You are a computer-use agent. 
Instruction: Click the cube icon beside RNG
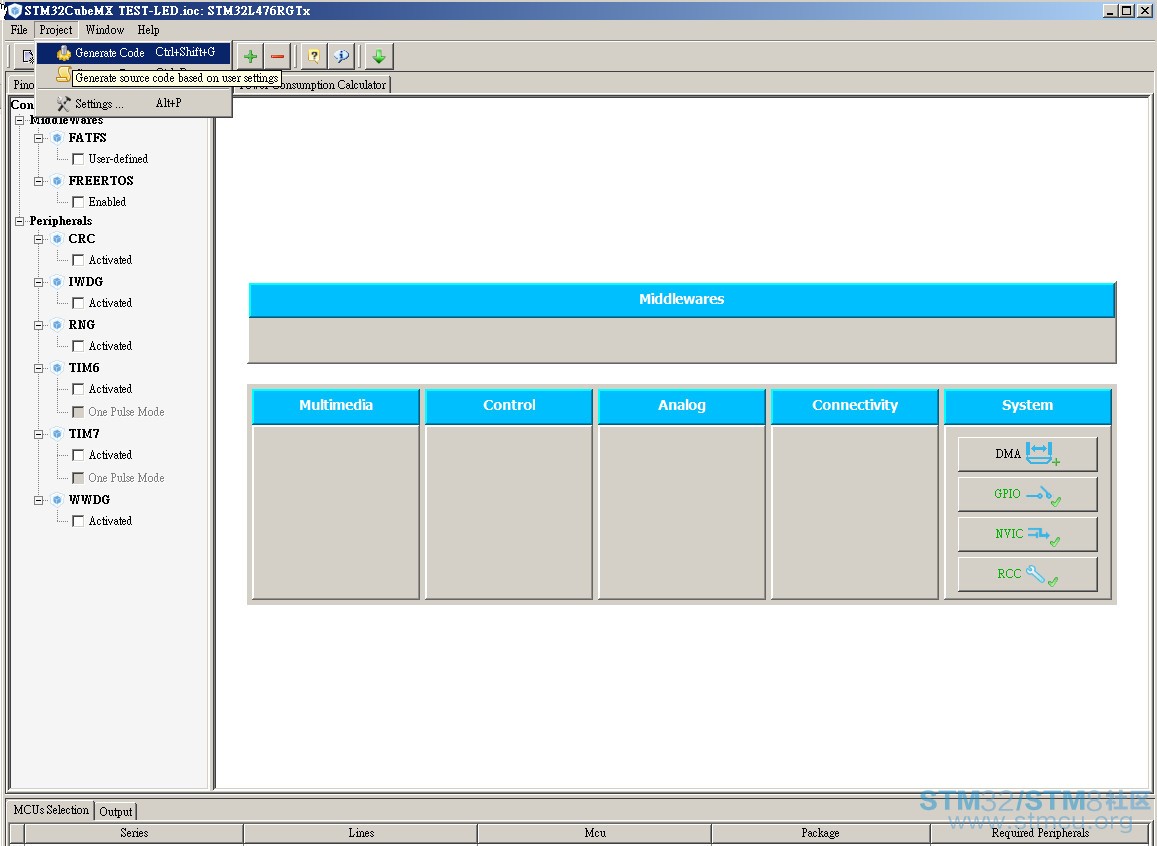(x=57, y=325)
